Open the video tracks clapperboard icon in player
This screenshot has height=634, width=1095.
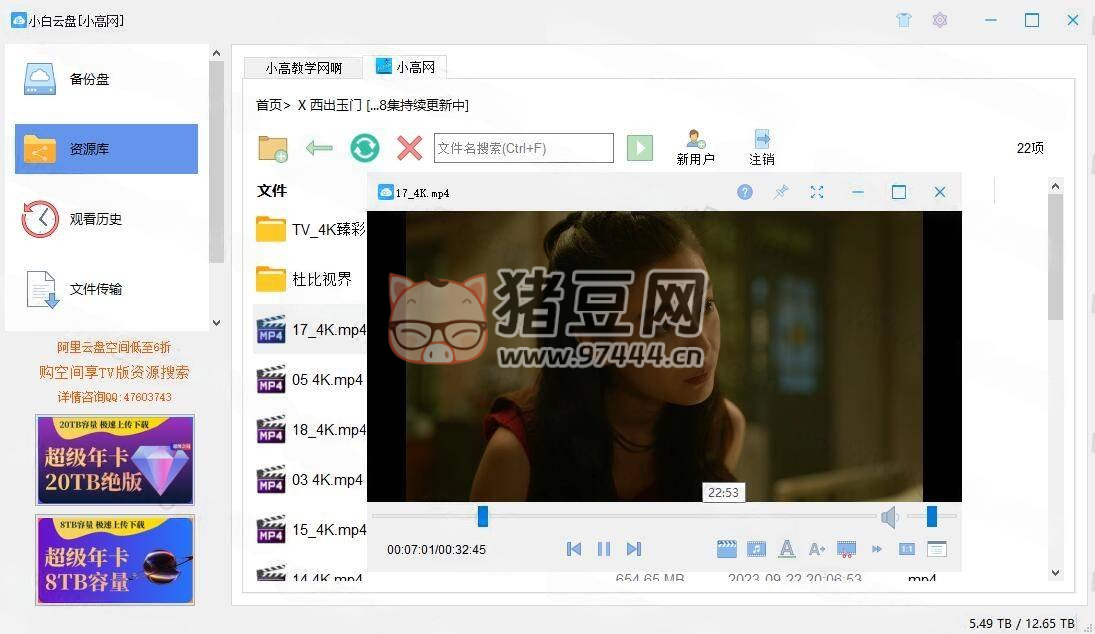click(x=726, y=548)
